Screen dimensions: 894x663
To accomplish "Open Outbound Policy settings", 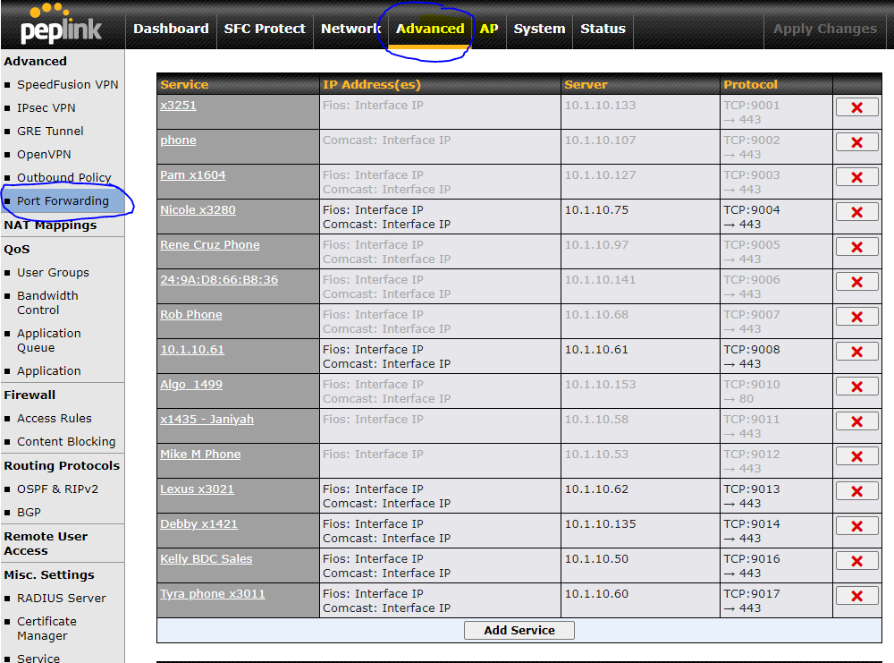I will [x=63, y=177].
